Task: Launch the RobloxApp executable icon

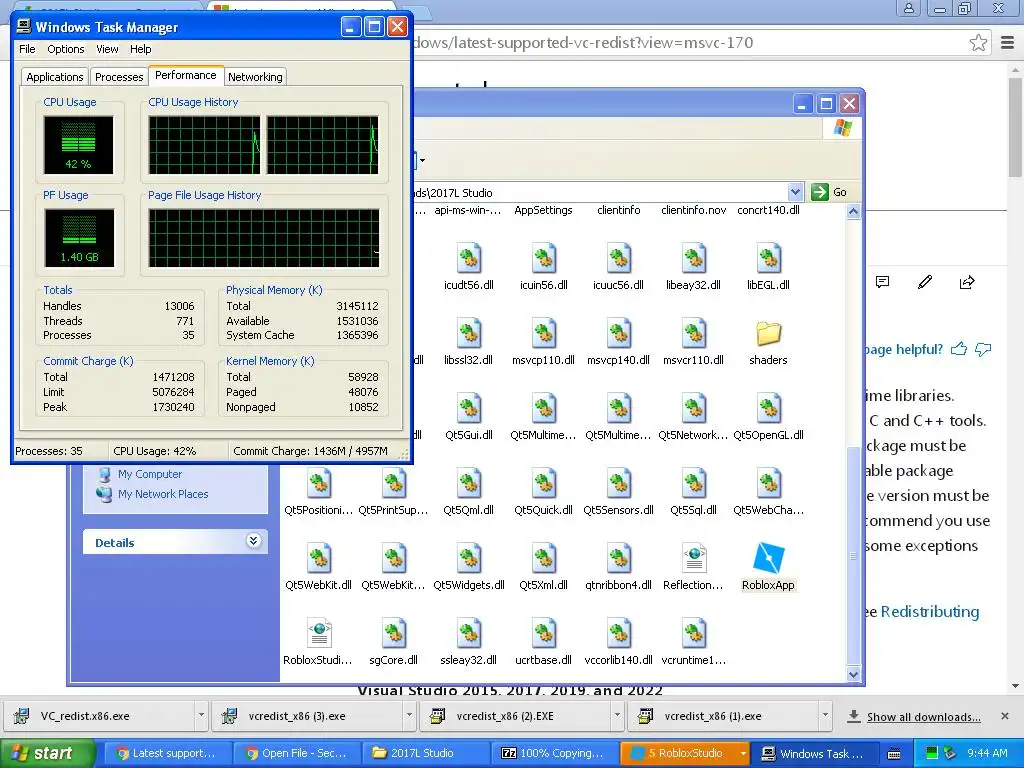Action: (769, 559)
